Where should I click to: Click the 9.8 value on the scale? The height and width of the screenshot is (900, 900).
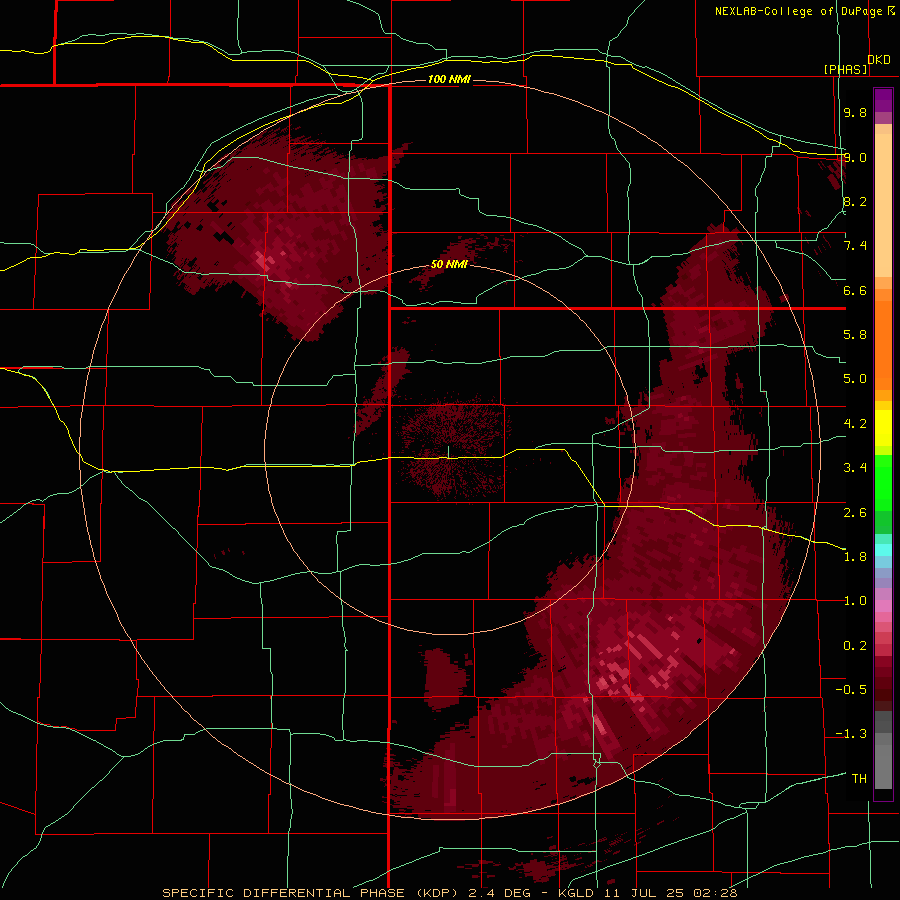(855, 113)
